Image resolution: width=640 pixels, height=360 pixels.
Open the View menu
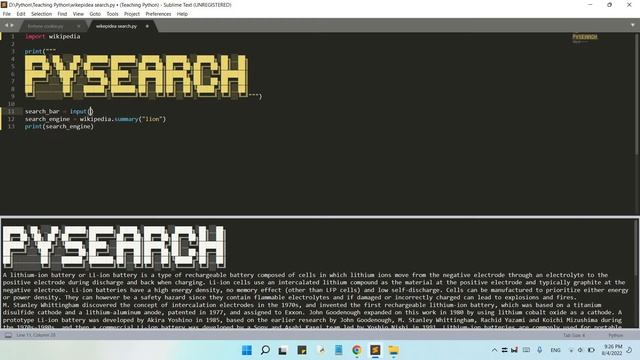[x=78, y=14]
